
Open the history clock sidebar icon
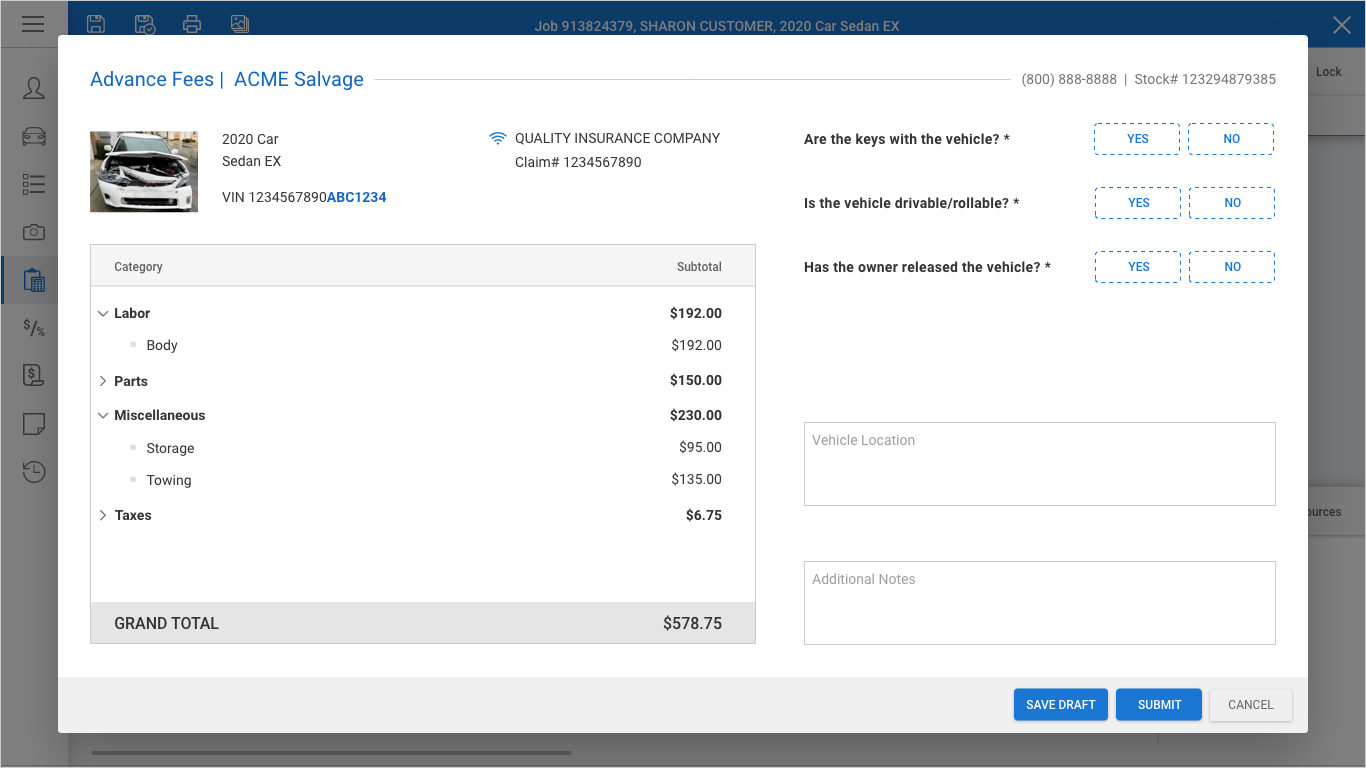34,471
